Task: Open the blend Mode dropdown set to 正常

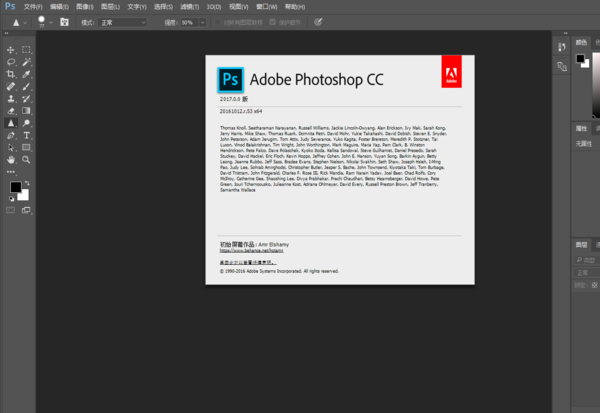Action: coord(123,23)
